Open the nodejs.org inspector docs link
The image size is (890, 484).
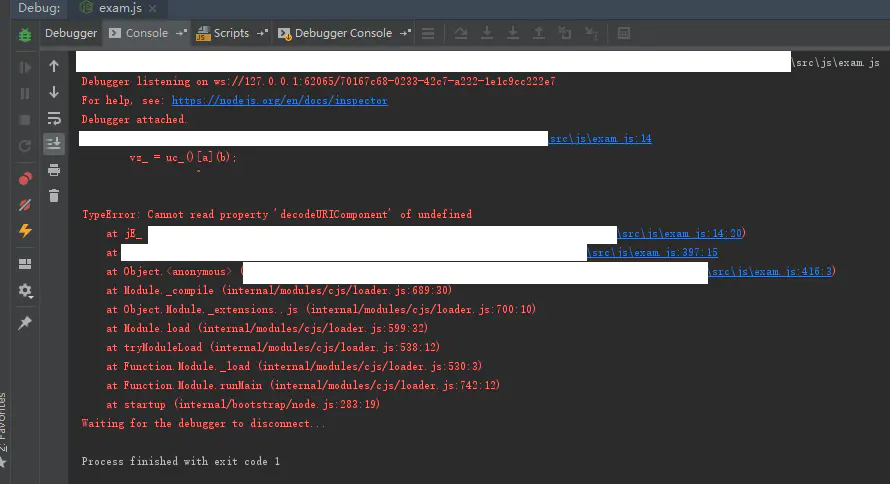pos(280,100)
